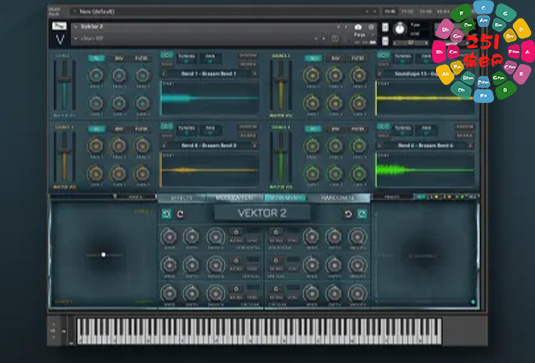Click the Source 3 Tuning field

point(186,130)
